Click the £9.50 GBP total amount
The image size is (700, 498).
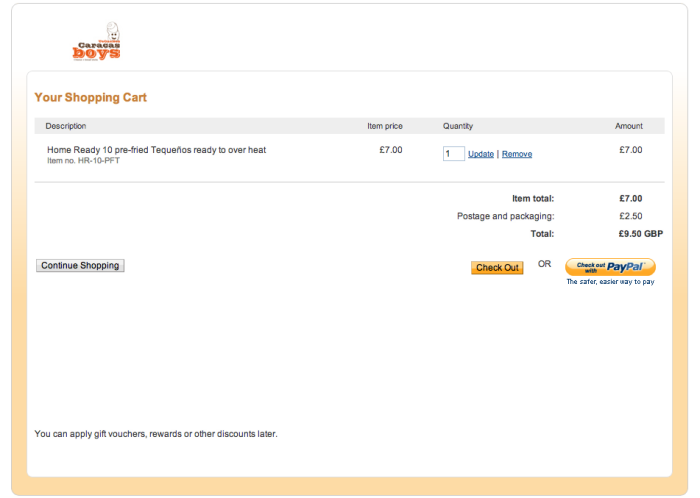(641, 234)
